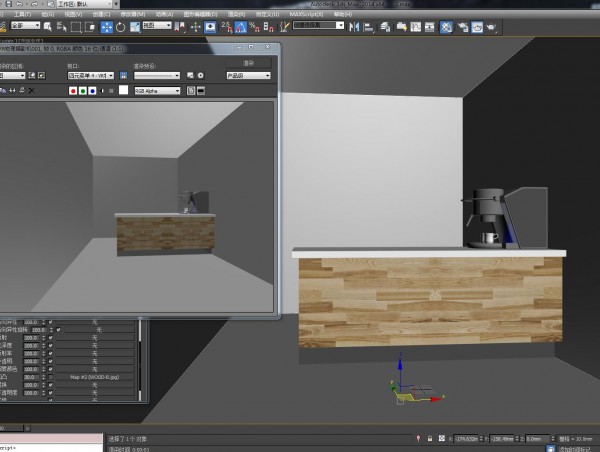Image resolution: width=600 pixels, height=452 pixels.
Task: Toggle the blue channel in render window
Action: 92,91
